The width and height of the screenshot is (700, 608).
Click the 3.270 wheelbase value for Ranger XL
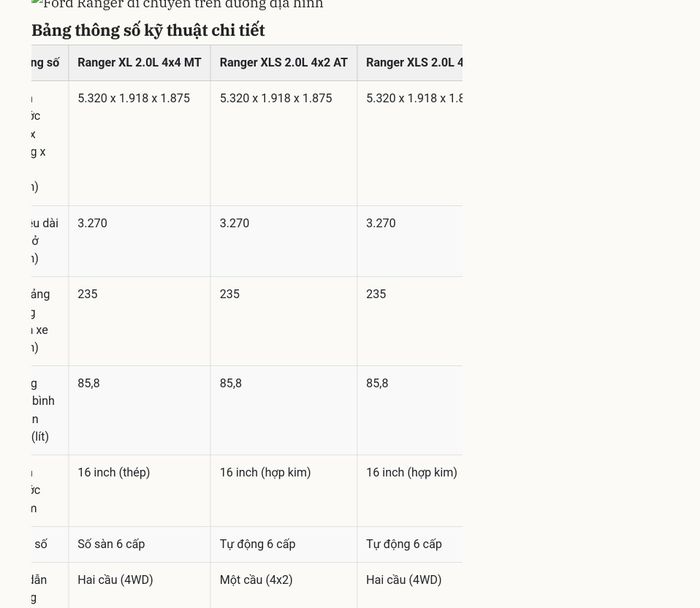pyautogui.click(x=92, y=223)
